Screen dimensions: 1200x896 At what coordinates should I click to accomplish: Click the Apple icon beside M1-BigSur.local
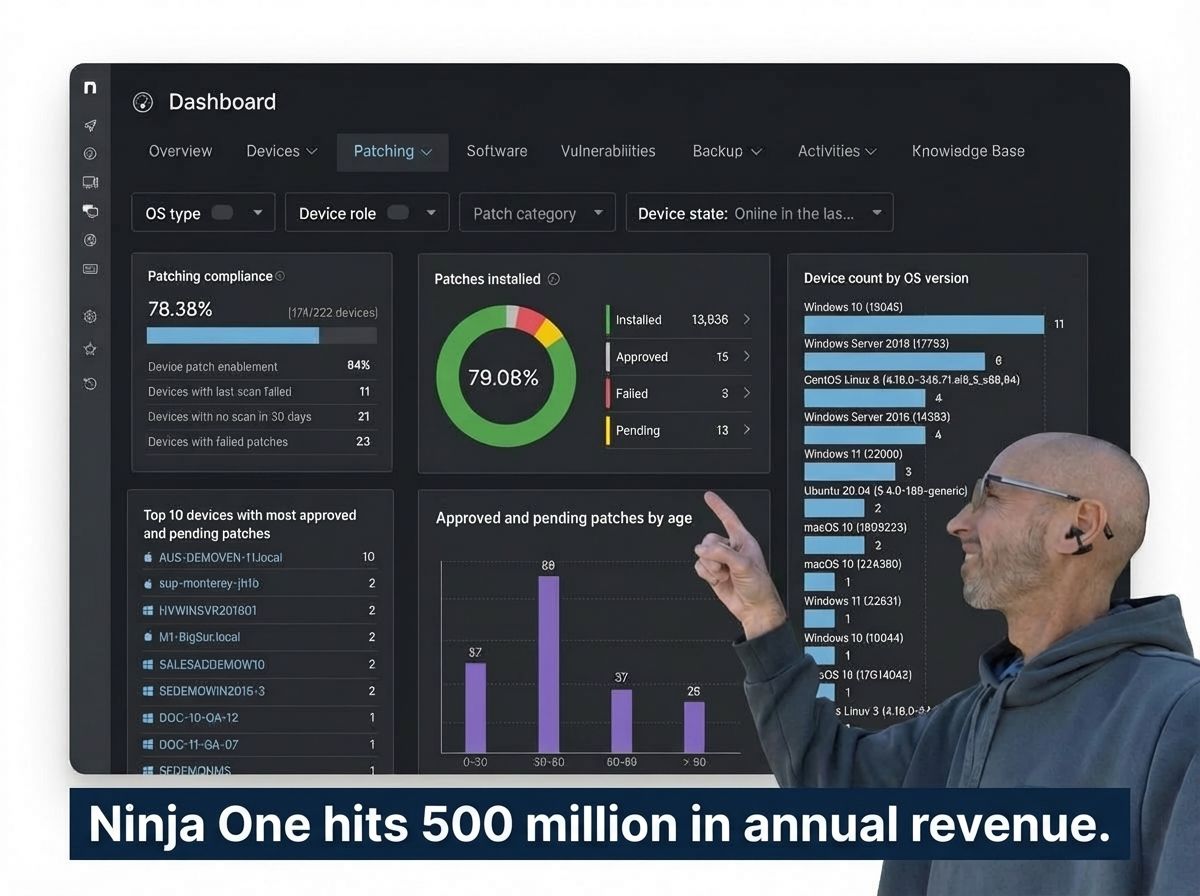point(148,637)
